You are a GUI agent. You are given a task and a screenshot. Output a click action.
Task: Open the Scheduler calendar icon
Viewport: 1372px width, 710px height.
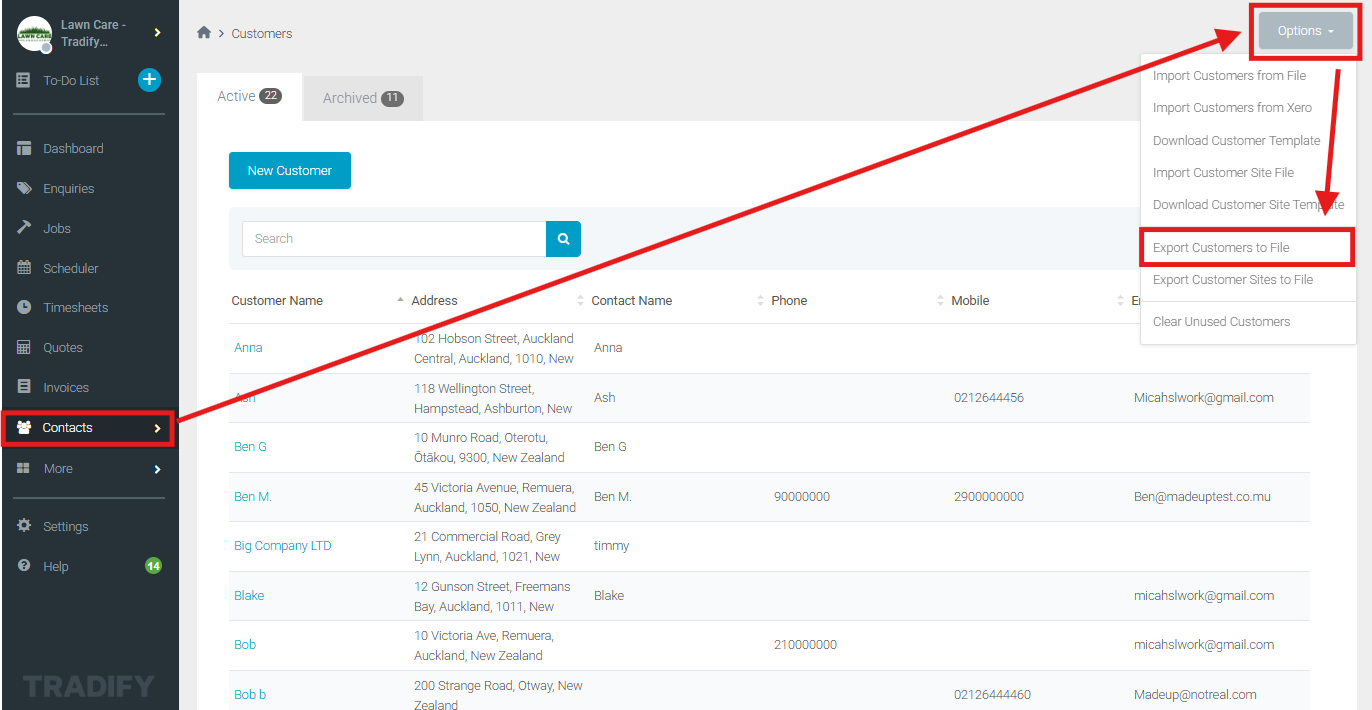tap(24, 268)
